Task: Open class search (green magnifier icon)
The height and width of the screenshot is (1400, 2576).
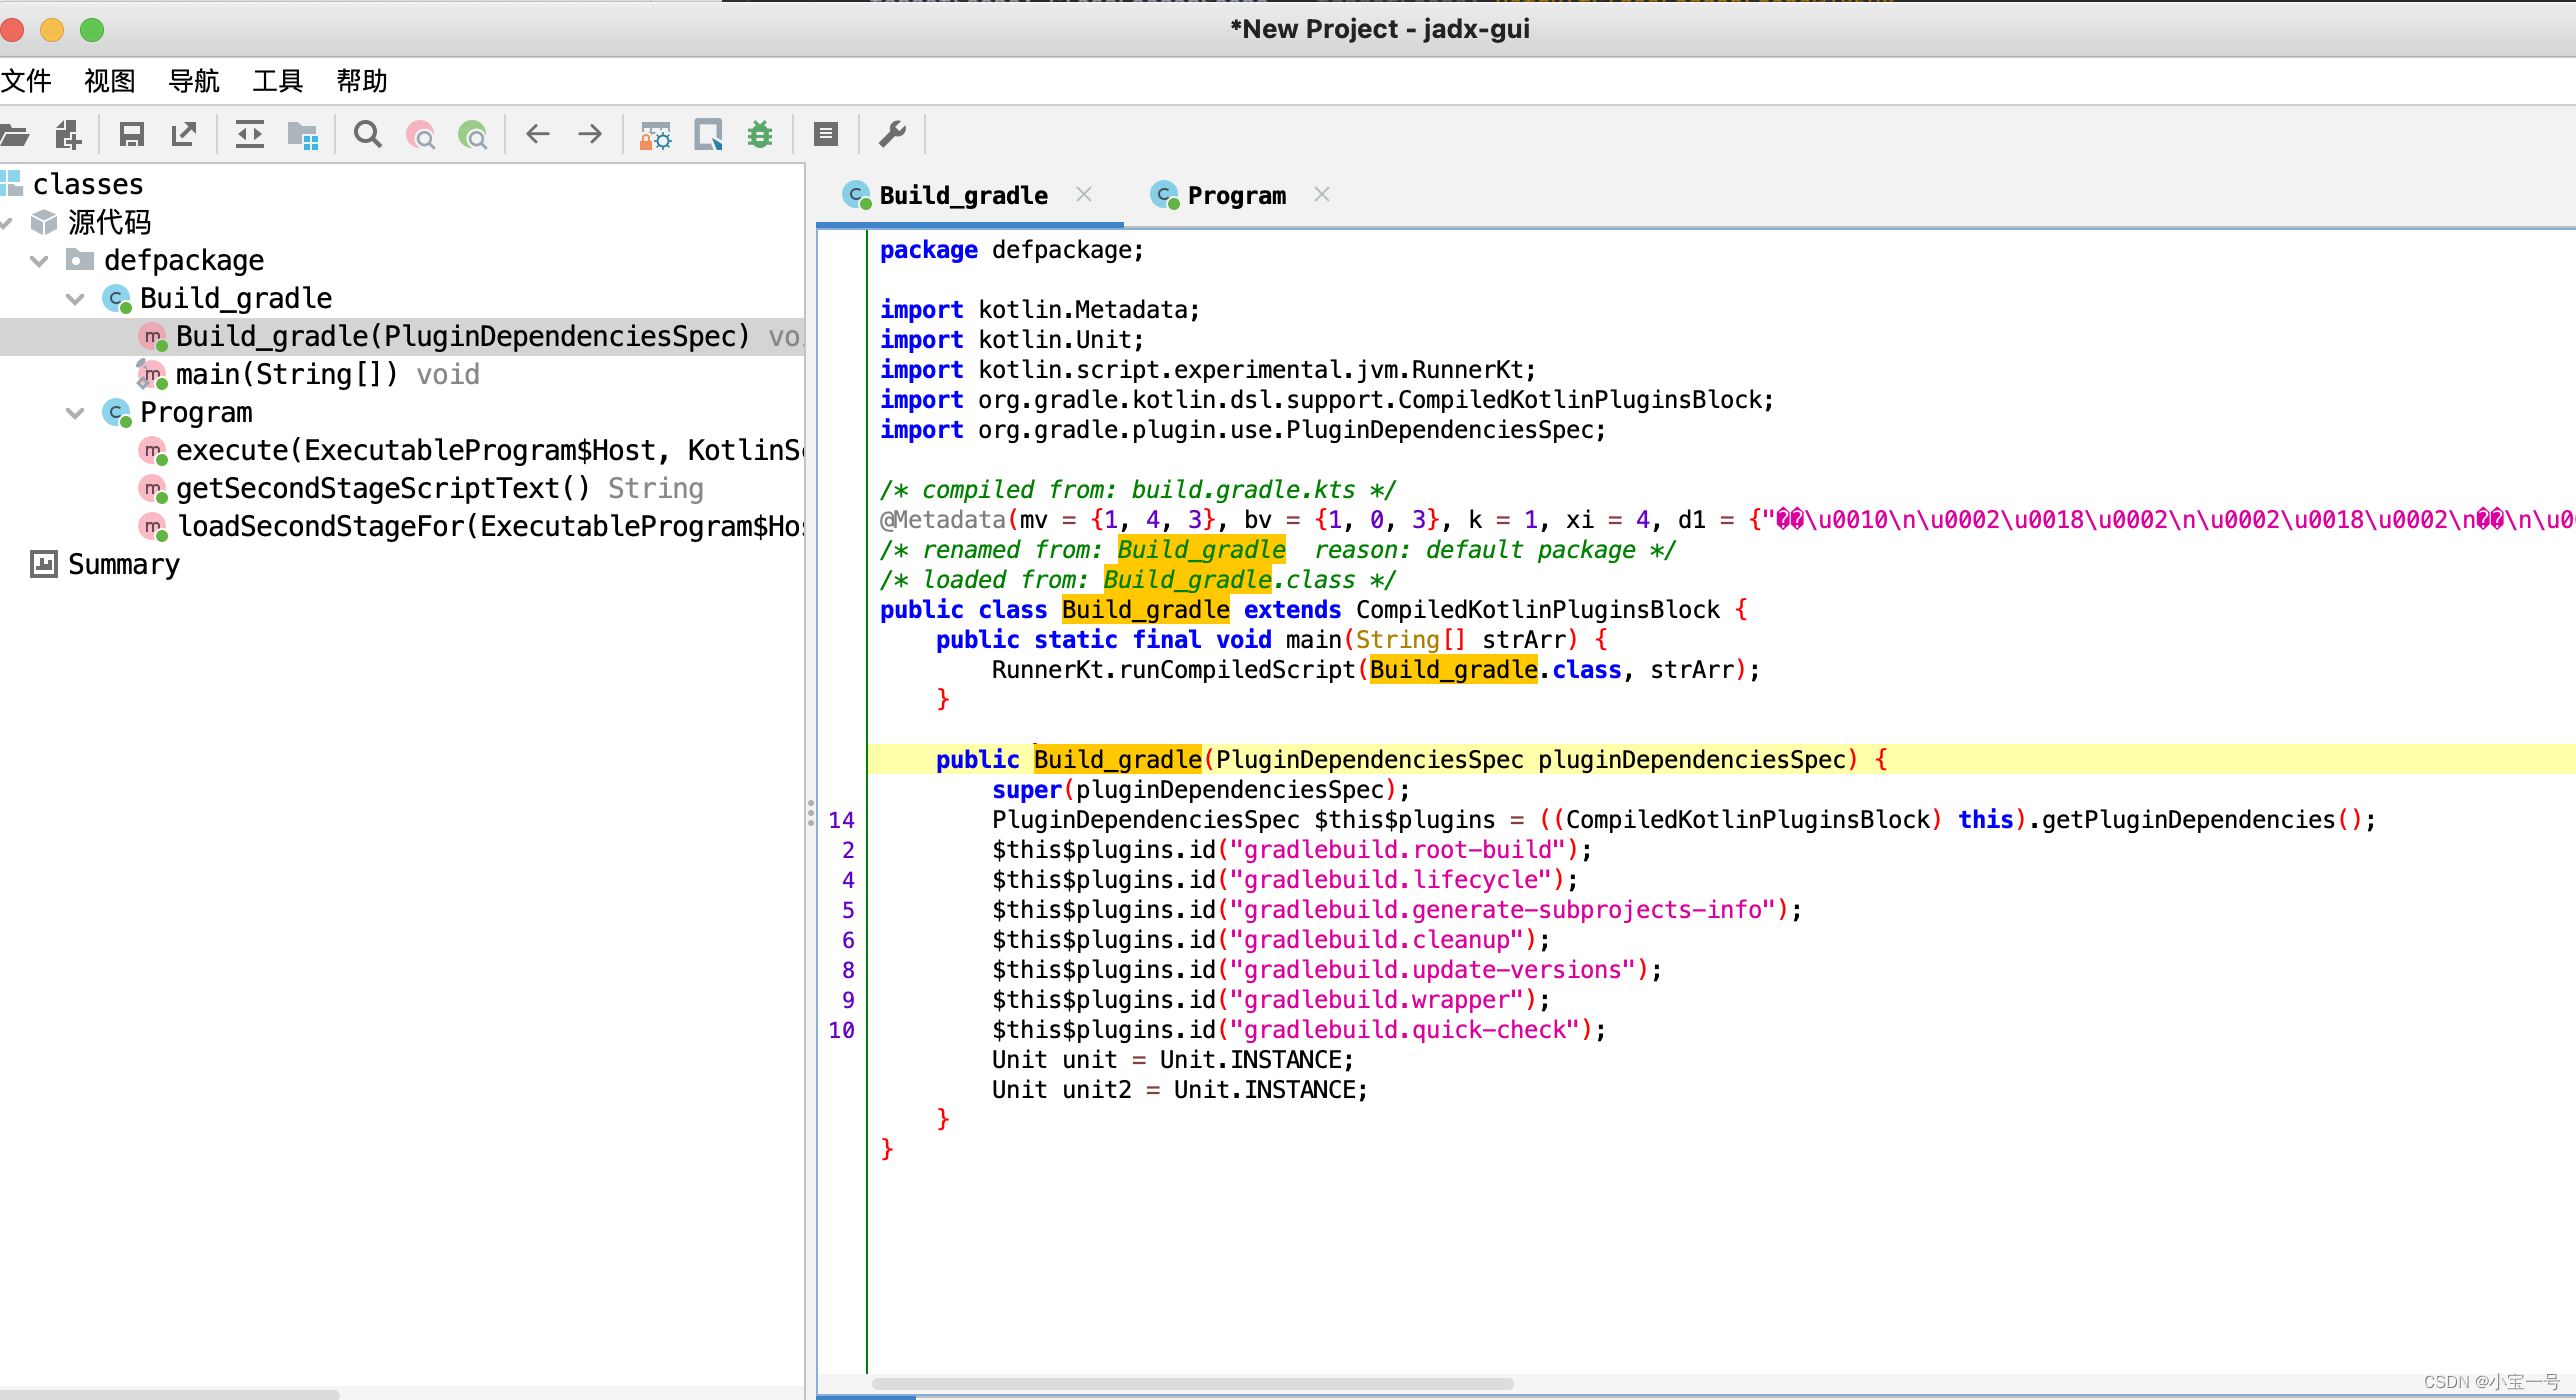Action: coord(473,134)
